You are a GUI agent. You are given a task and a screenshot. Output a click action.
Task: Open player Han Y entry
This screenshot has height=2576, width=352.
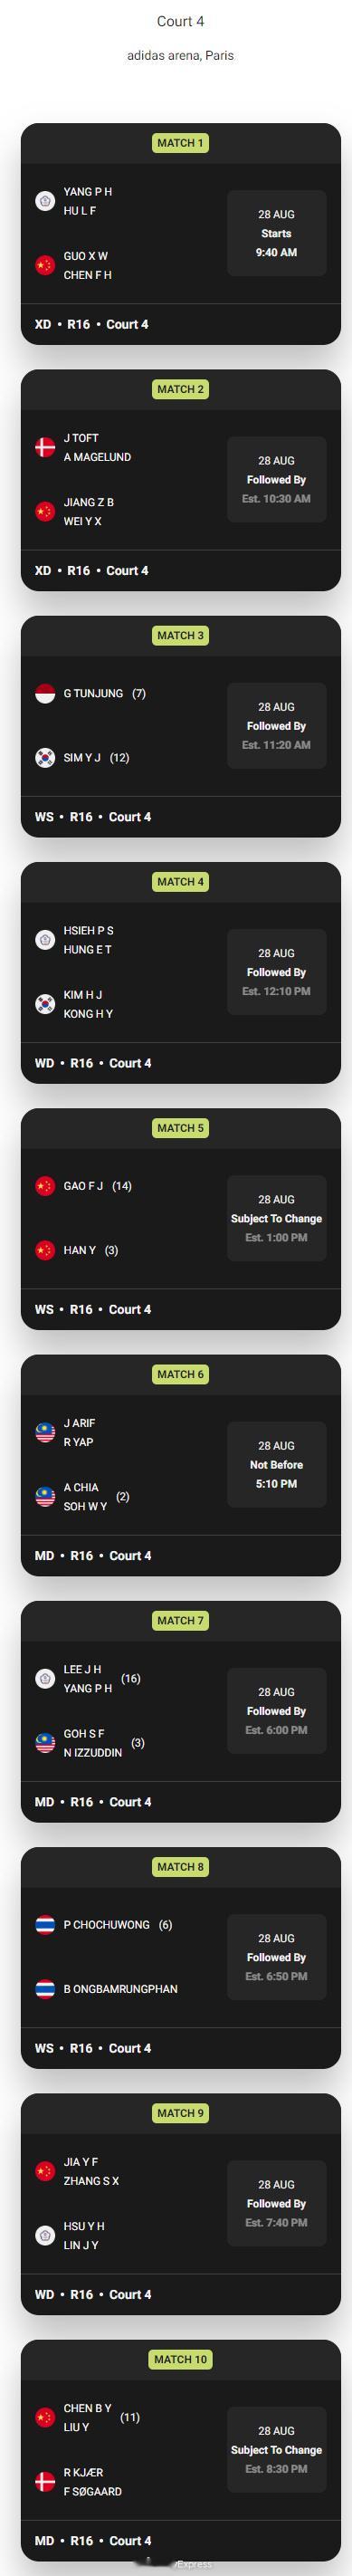tap(80, 1250)
